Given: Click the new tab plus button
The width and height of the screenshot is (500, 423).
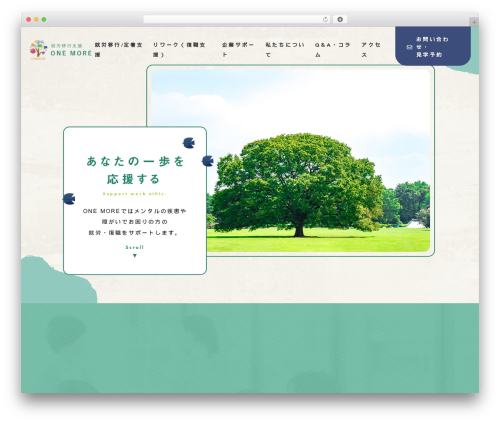Looking at the screenshot, I should [474, 22].
